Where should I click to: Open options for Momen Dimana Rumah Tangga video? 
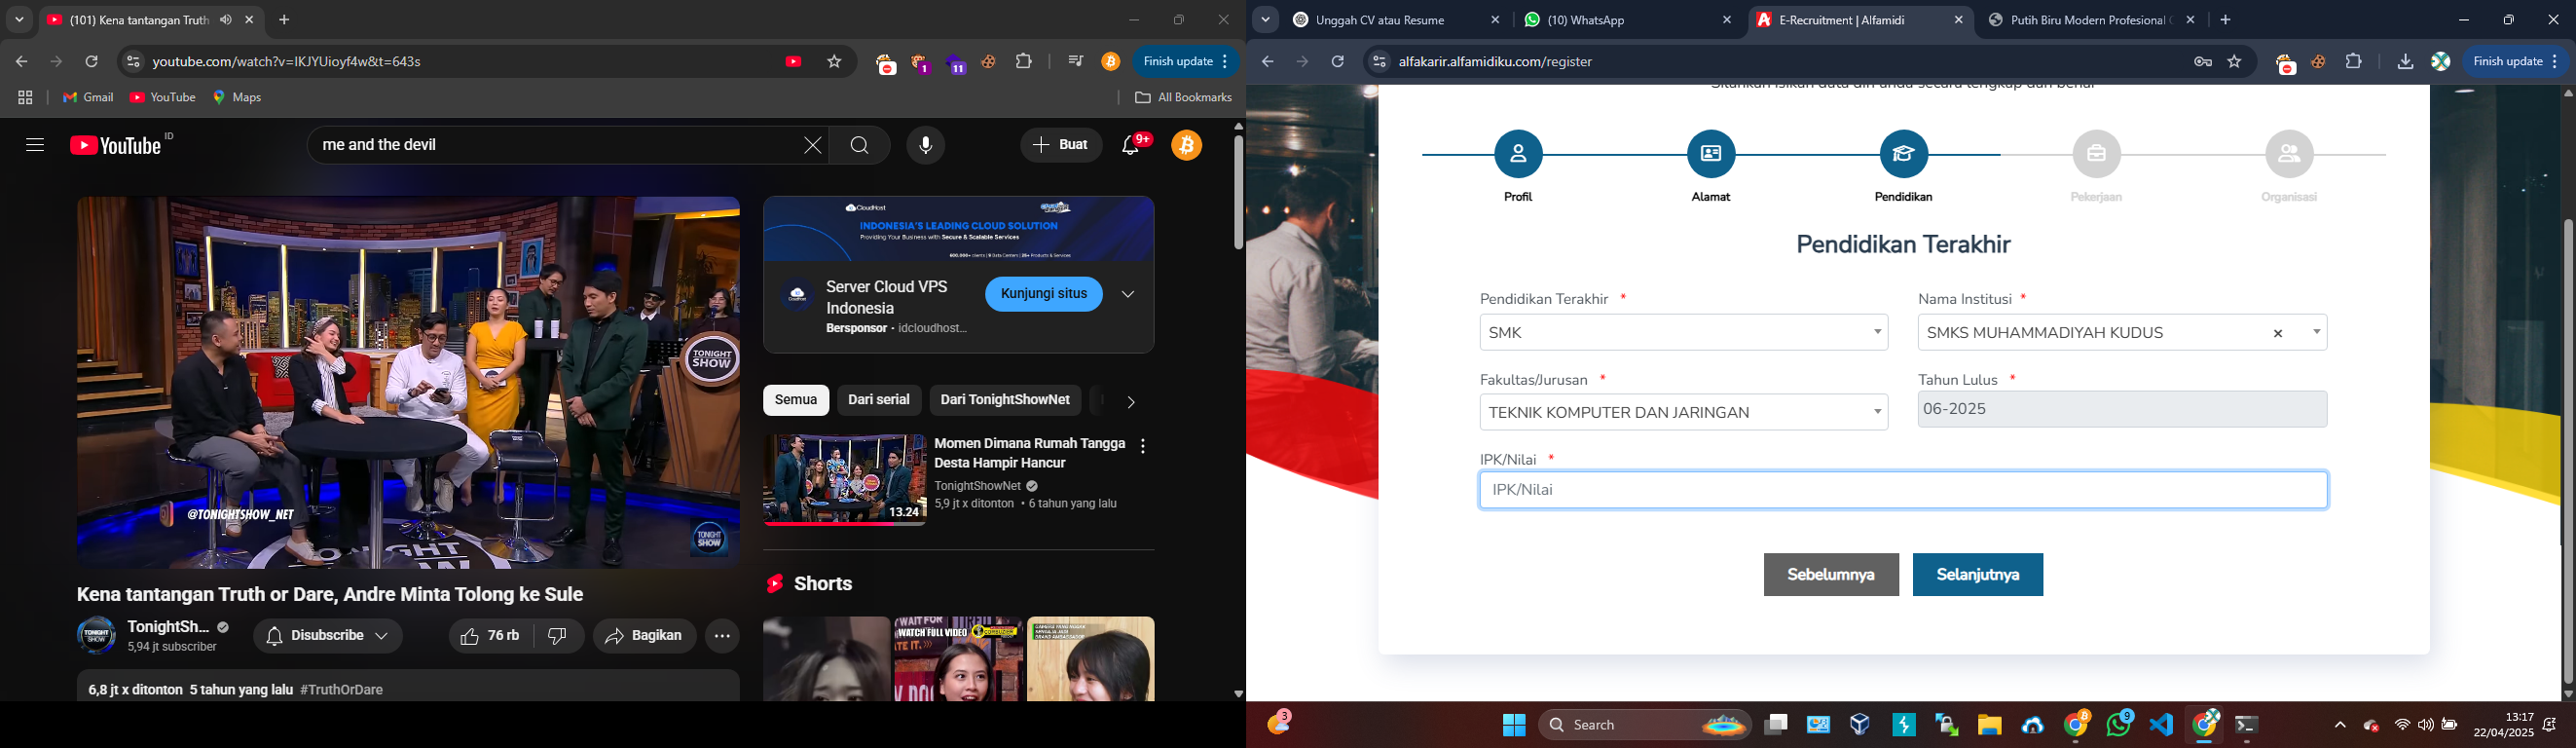pos(1143,447)
